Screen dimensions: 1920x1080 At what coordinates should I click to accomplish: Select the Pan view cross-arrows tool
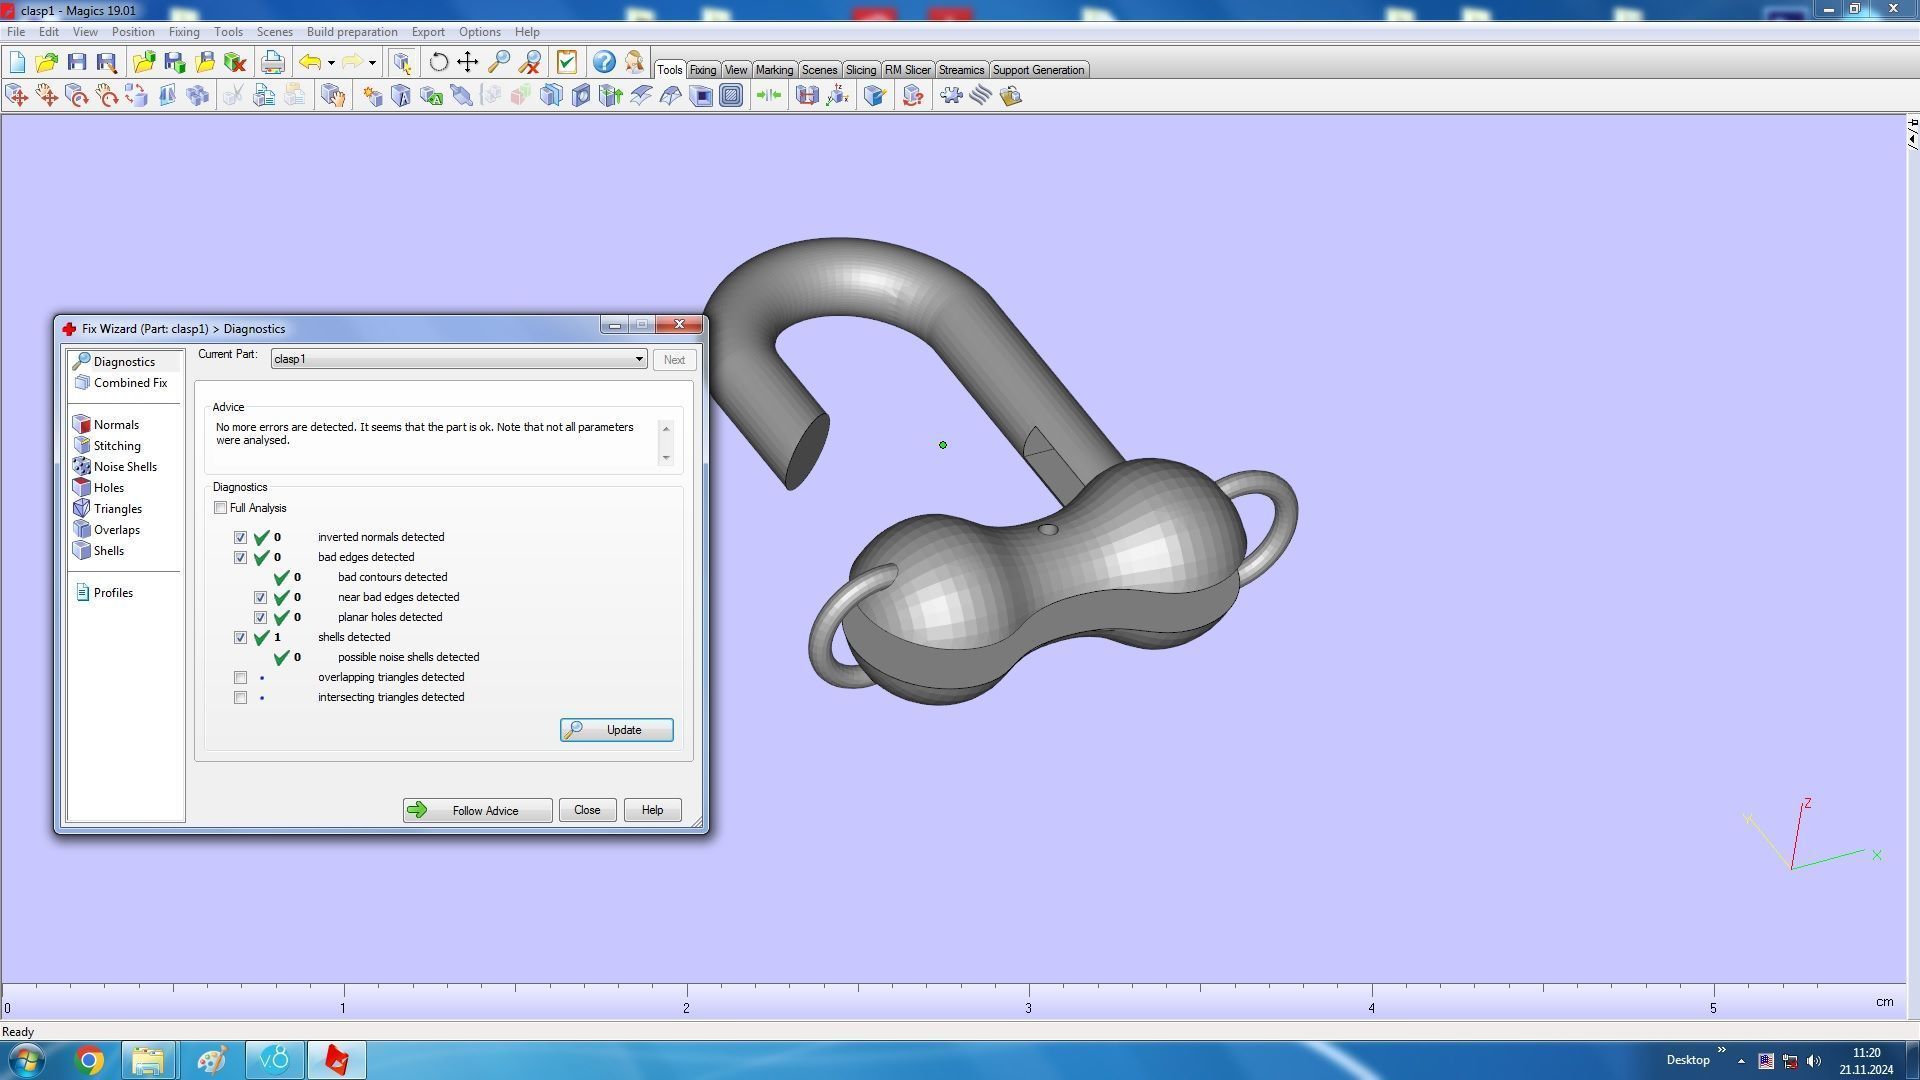point(468,62)
